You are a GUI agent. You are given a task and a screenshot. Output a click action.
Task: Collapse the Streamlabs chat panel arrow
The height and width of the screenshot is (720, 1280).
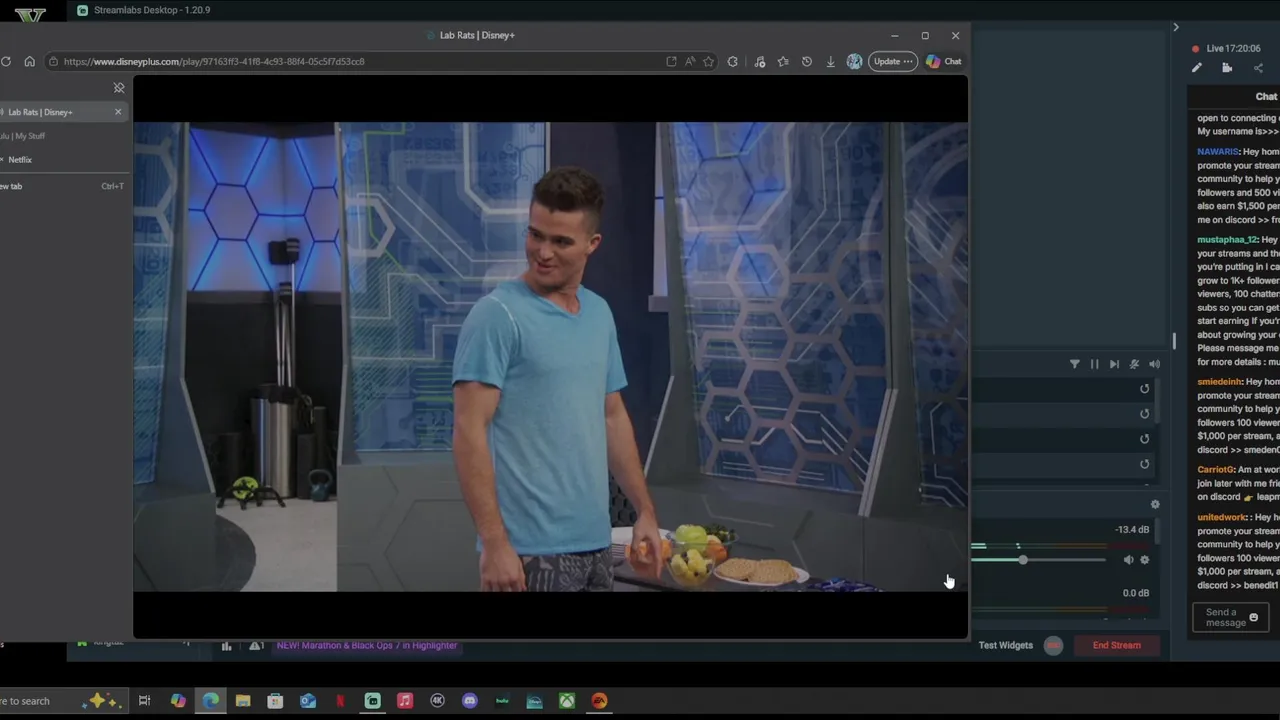pyautogui.click(x=1176, y=27)
